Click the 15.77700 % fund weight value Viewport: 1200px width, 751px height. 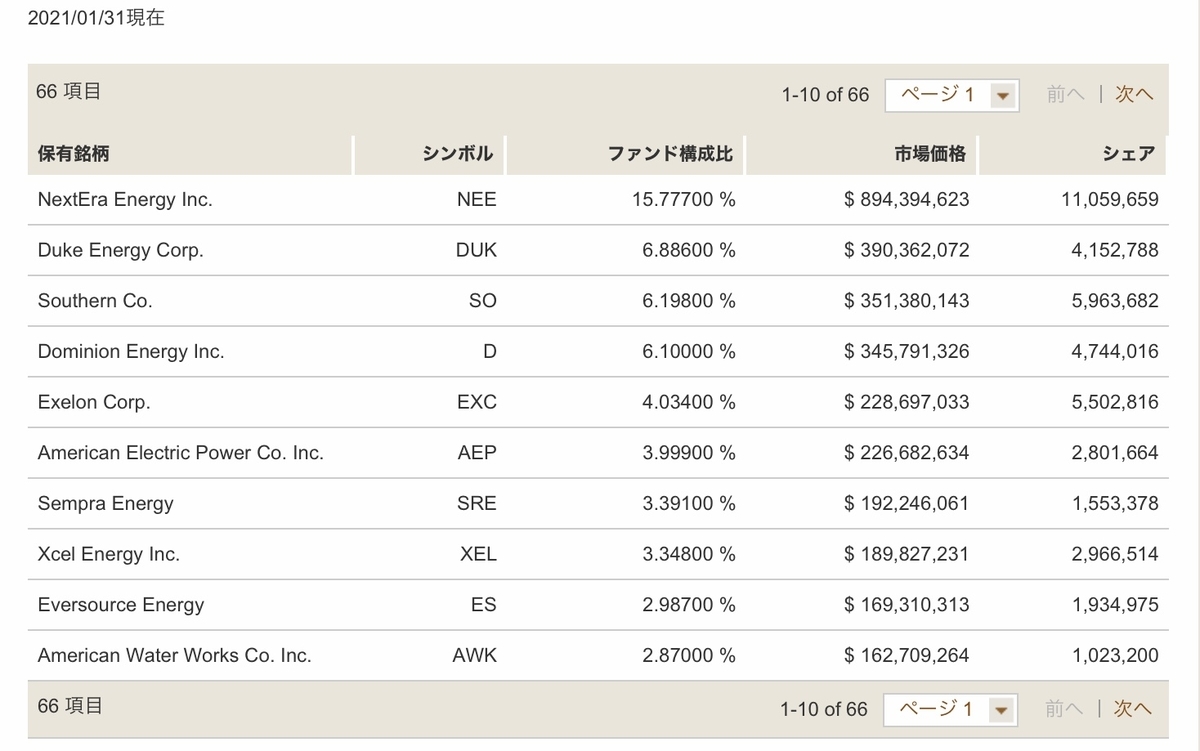click(x=683, y=199)
